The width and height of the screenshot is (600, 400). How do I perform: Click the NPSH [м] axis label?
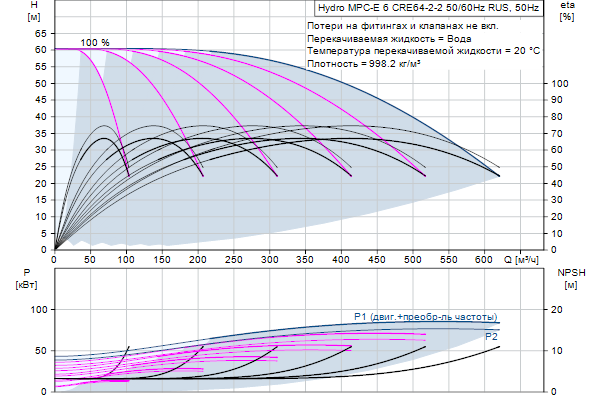click(x=568, y=278)
